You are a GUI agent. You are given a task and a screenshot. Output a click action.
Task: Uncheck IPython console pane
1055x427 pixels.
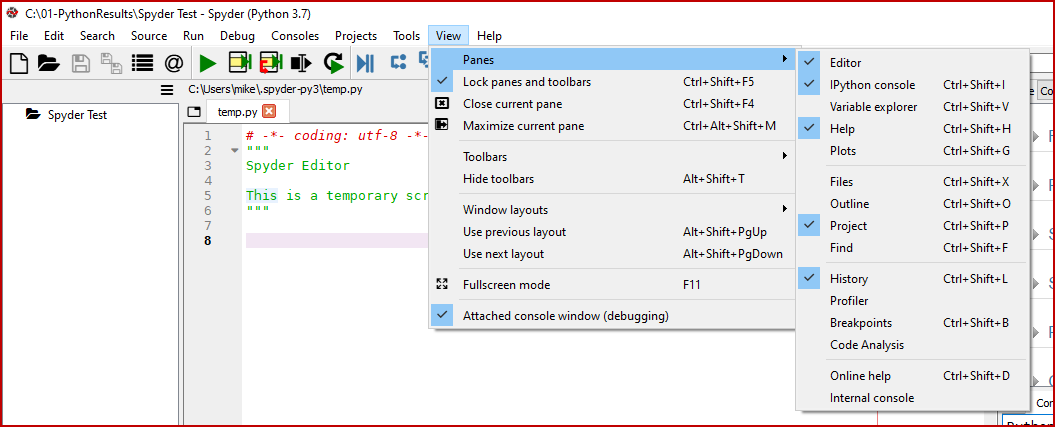(912, 85)
